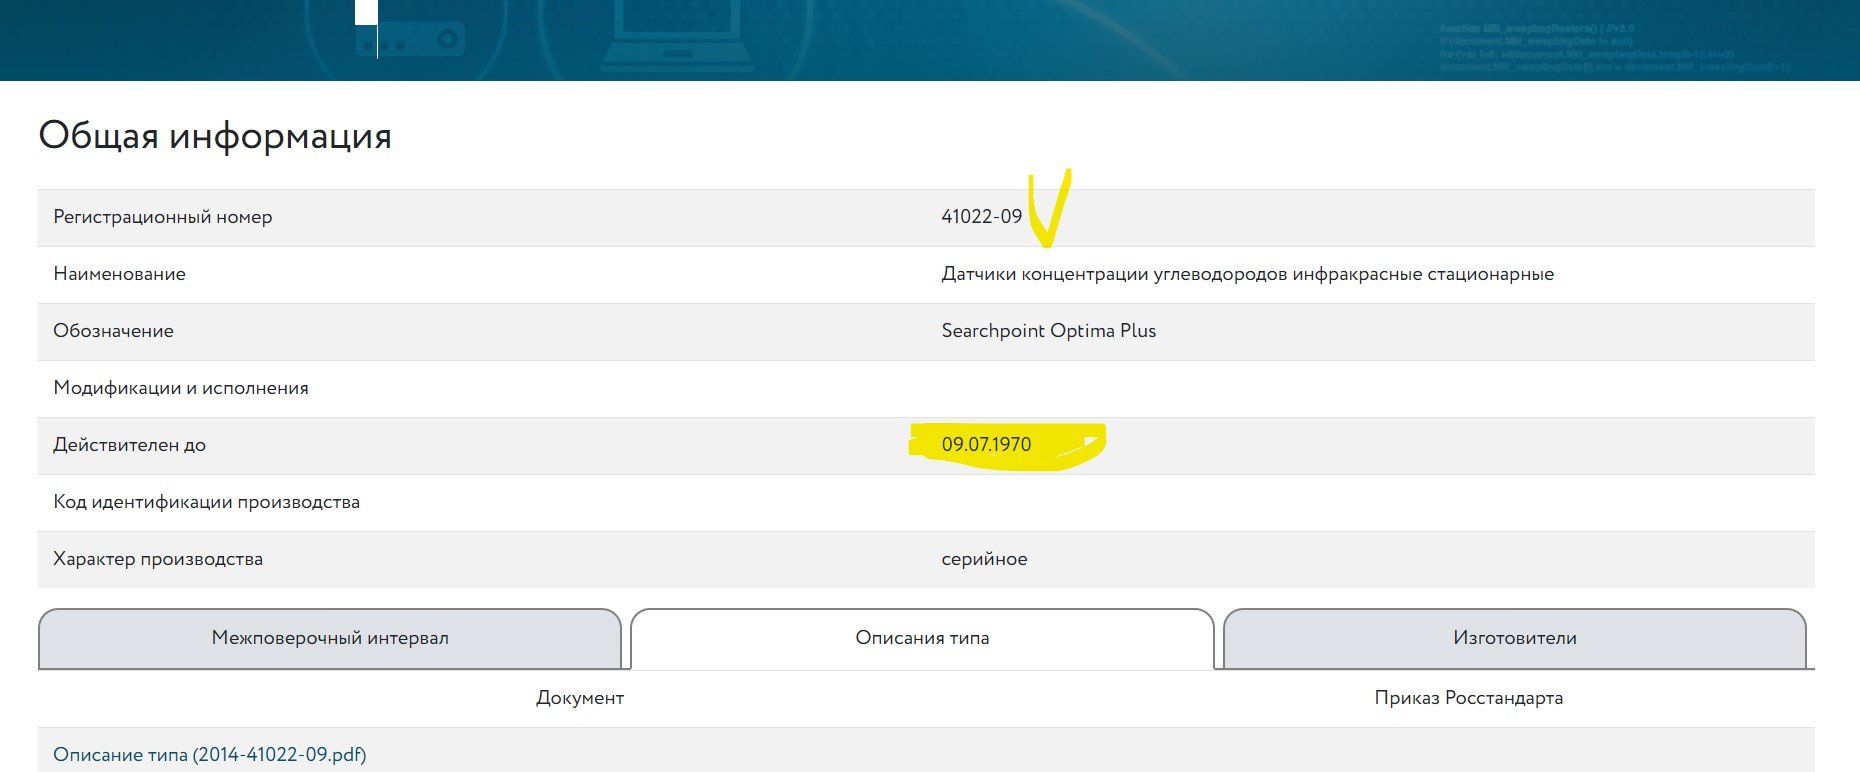Click the Действителен до label
This screenshot has height=772, width=1860.
coord(129,445)
